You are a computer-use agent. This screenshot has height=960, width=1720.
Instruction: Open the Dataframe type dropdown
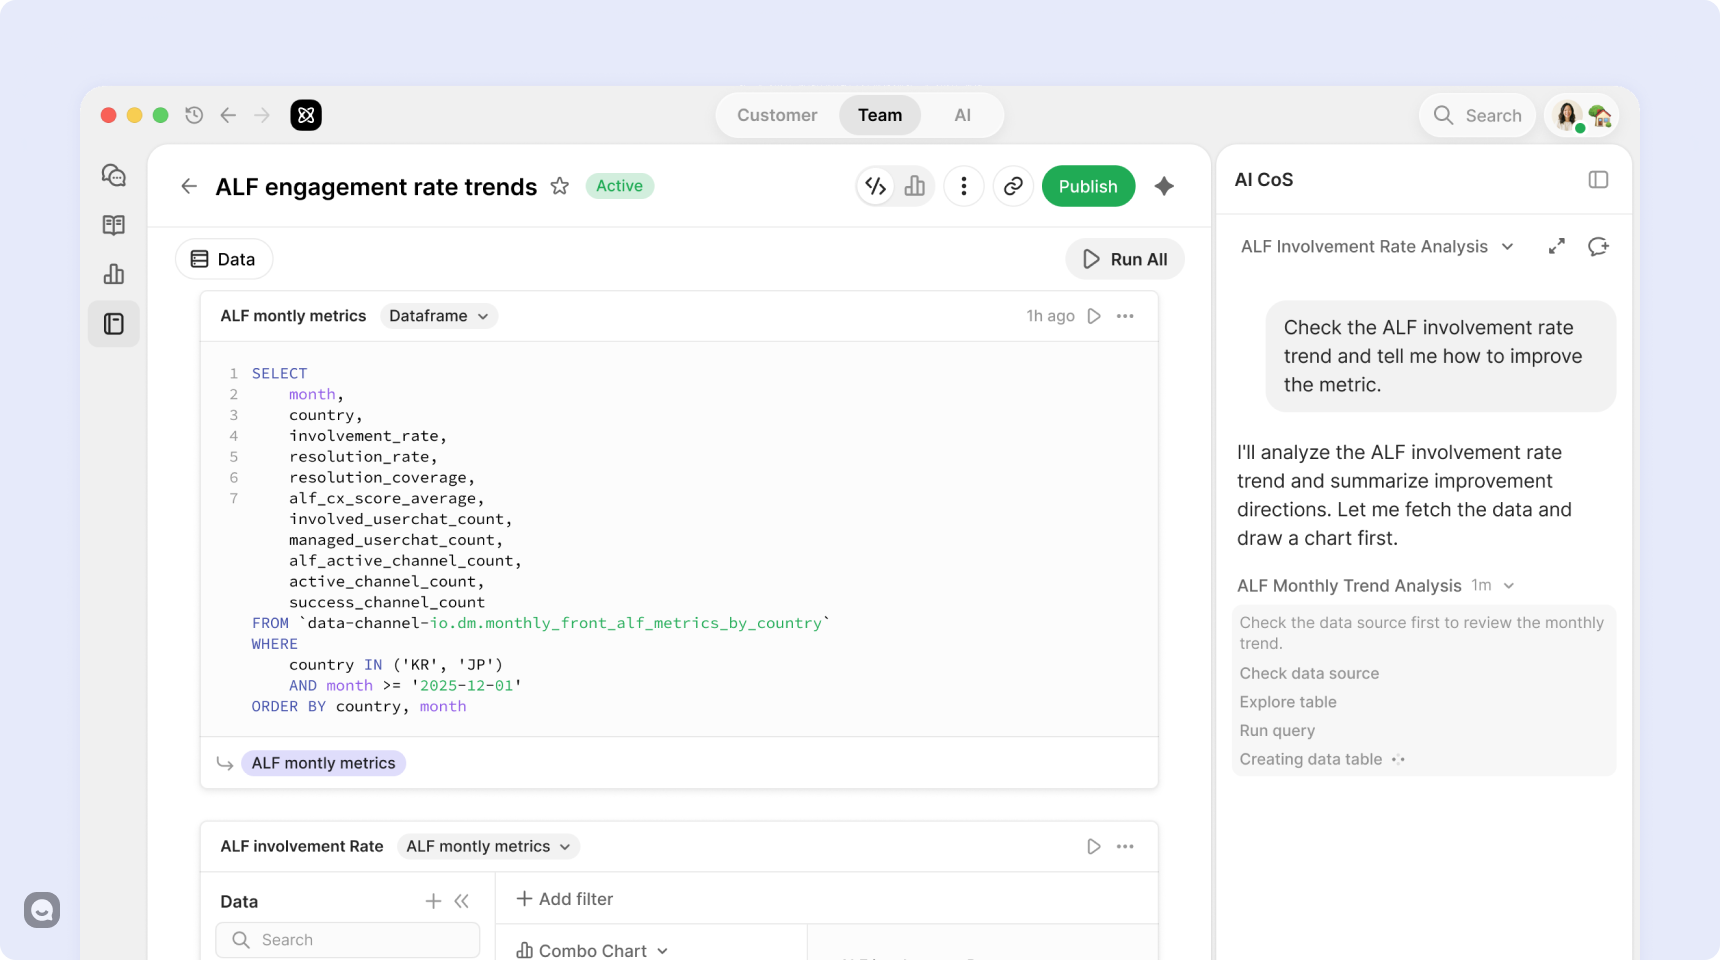[439, 316]
